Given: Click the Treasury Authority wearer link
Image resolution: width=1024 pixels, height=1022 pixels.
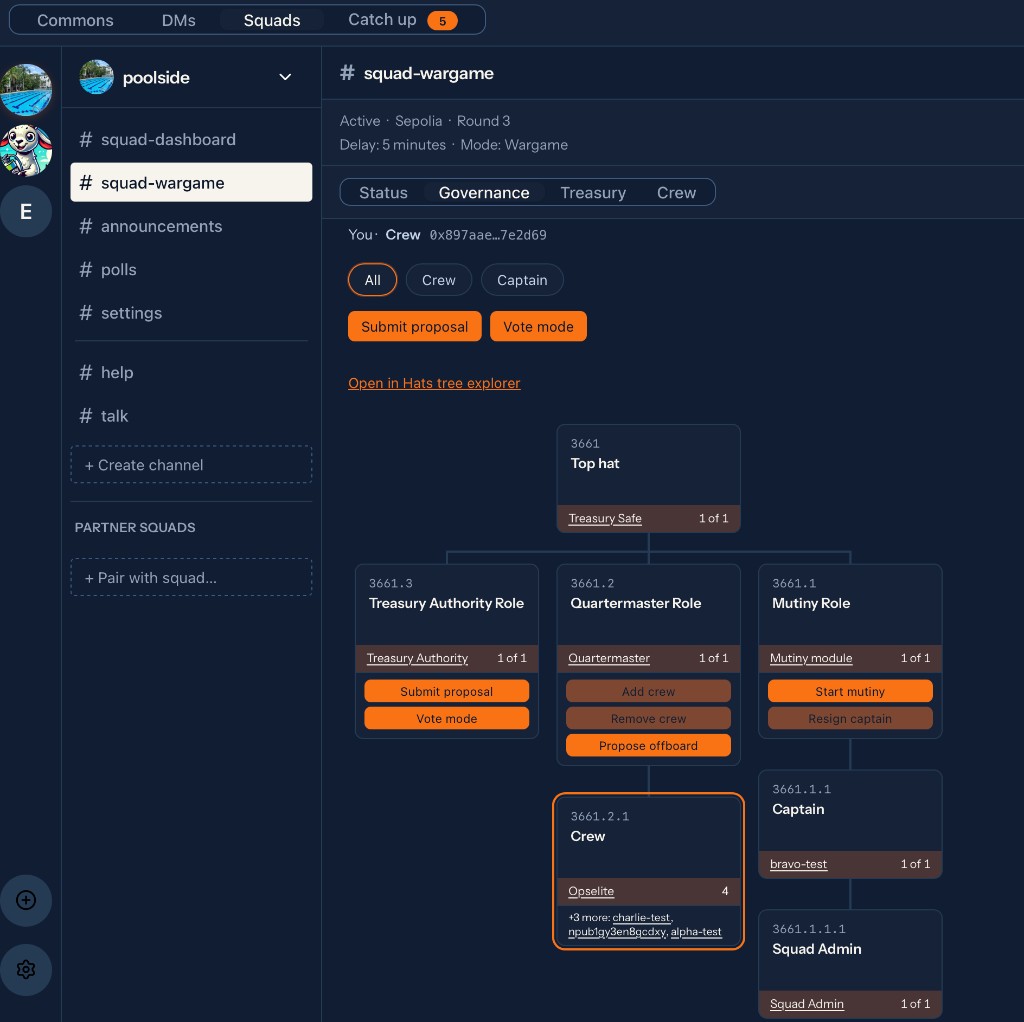Looking at the screenshot, I should pyautogui.click(x=417, y=658).
